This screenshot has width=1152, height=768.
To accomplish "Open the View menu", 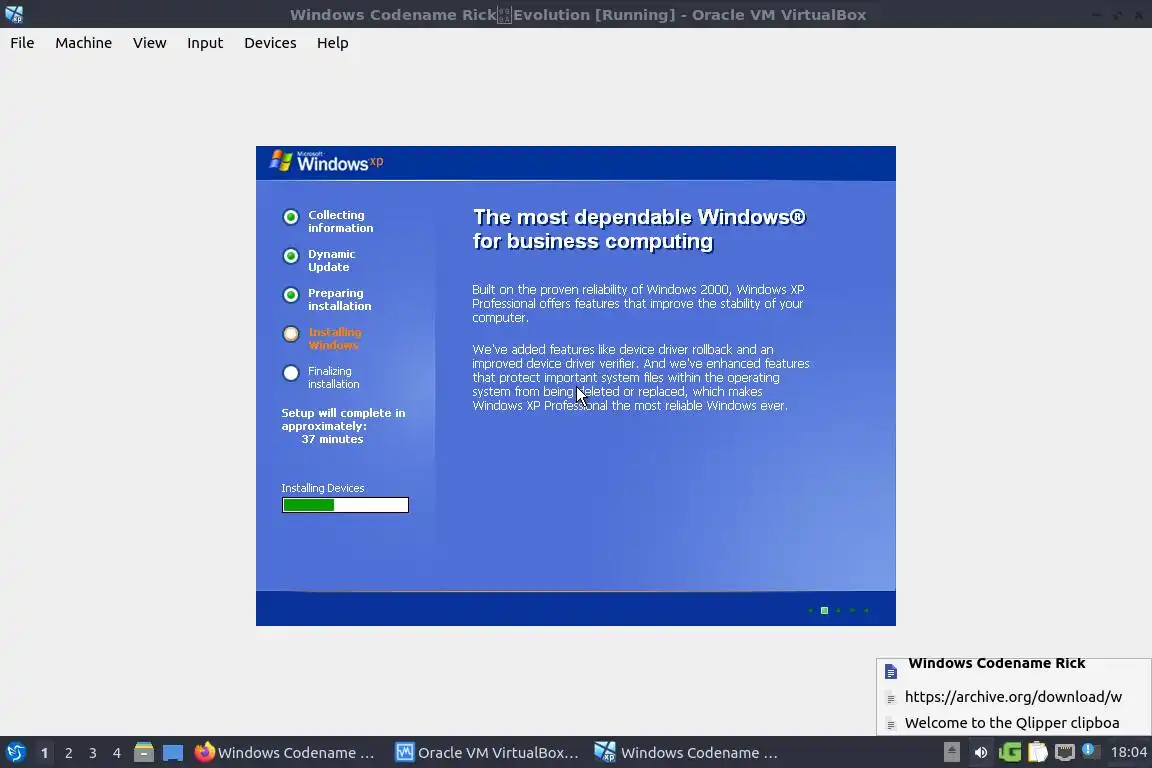I will click(149, 43).
